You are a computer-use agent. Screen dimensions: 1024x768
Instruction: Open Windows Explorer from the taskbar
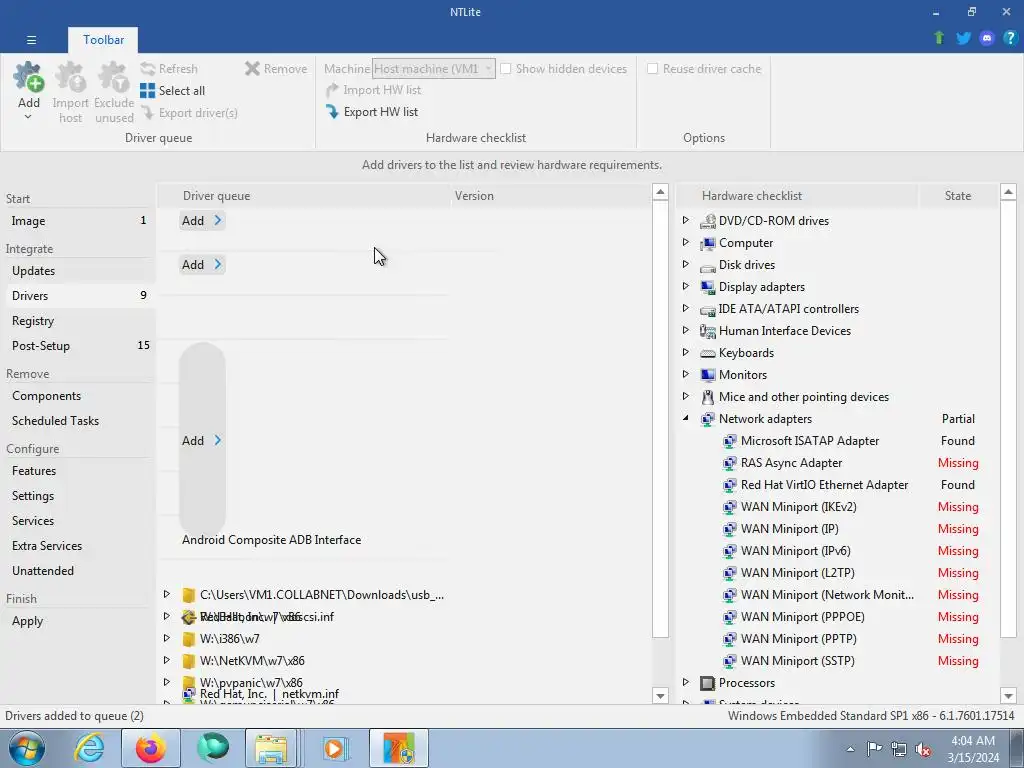271,748
